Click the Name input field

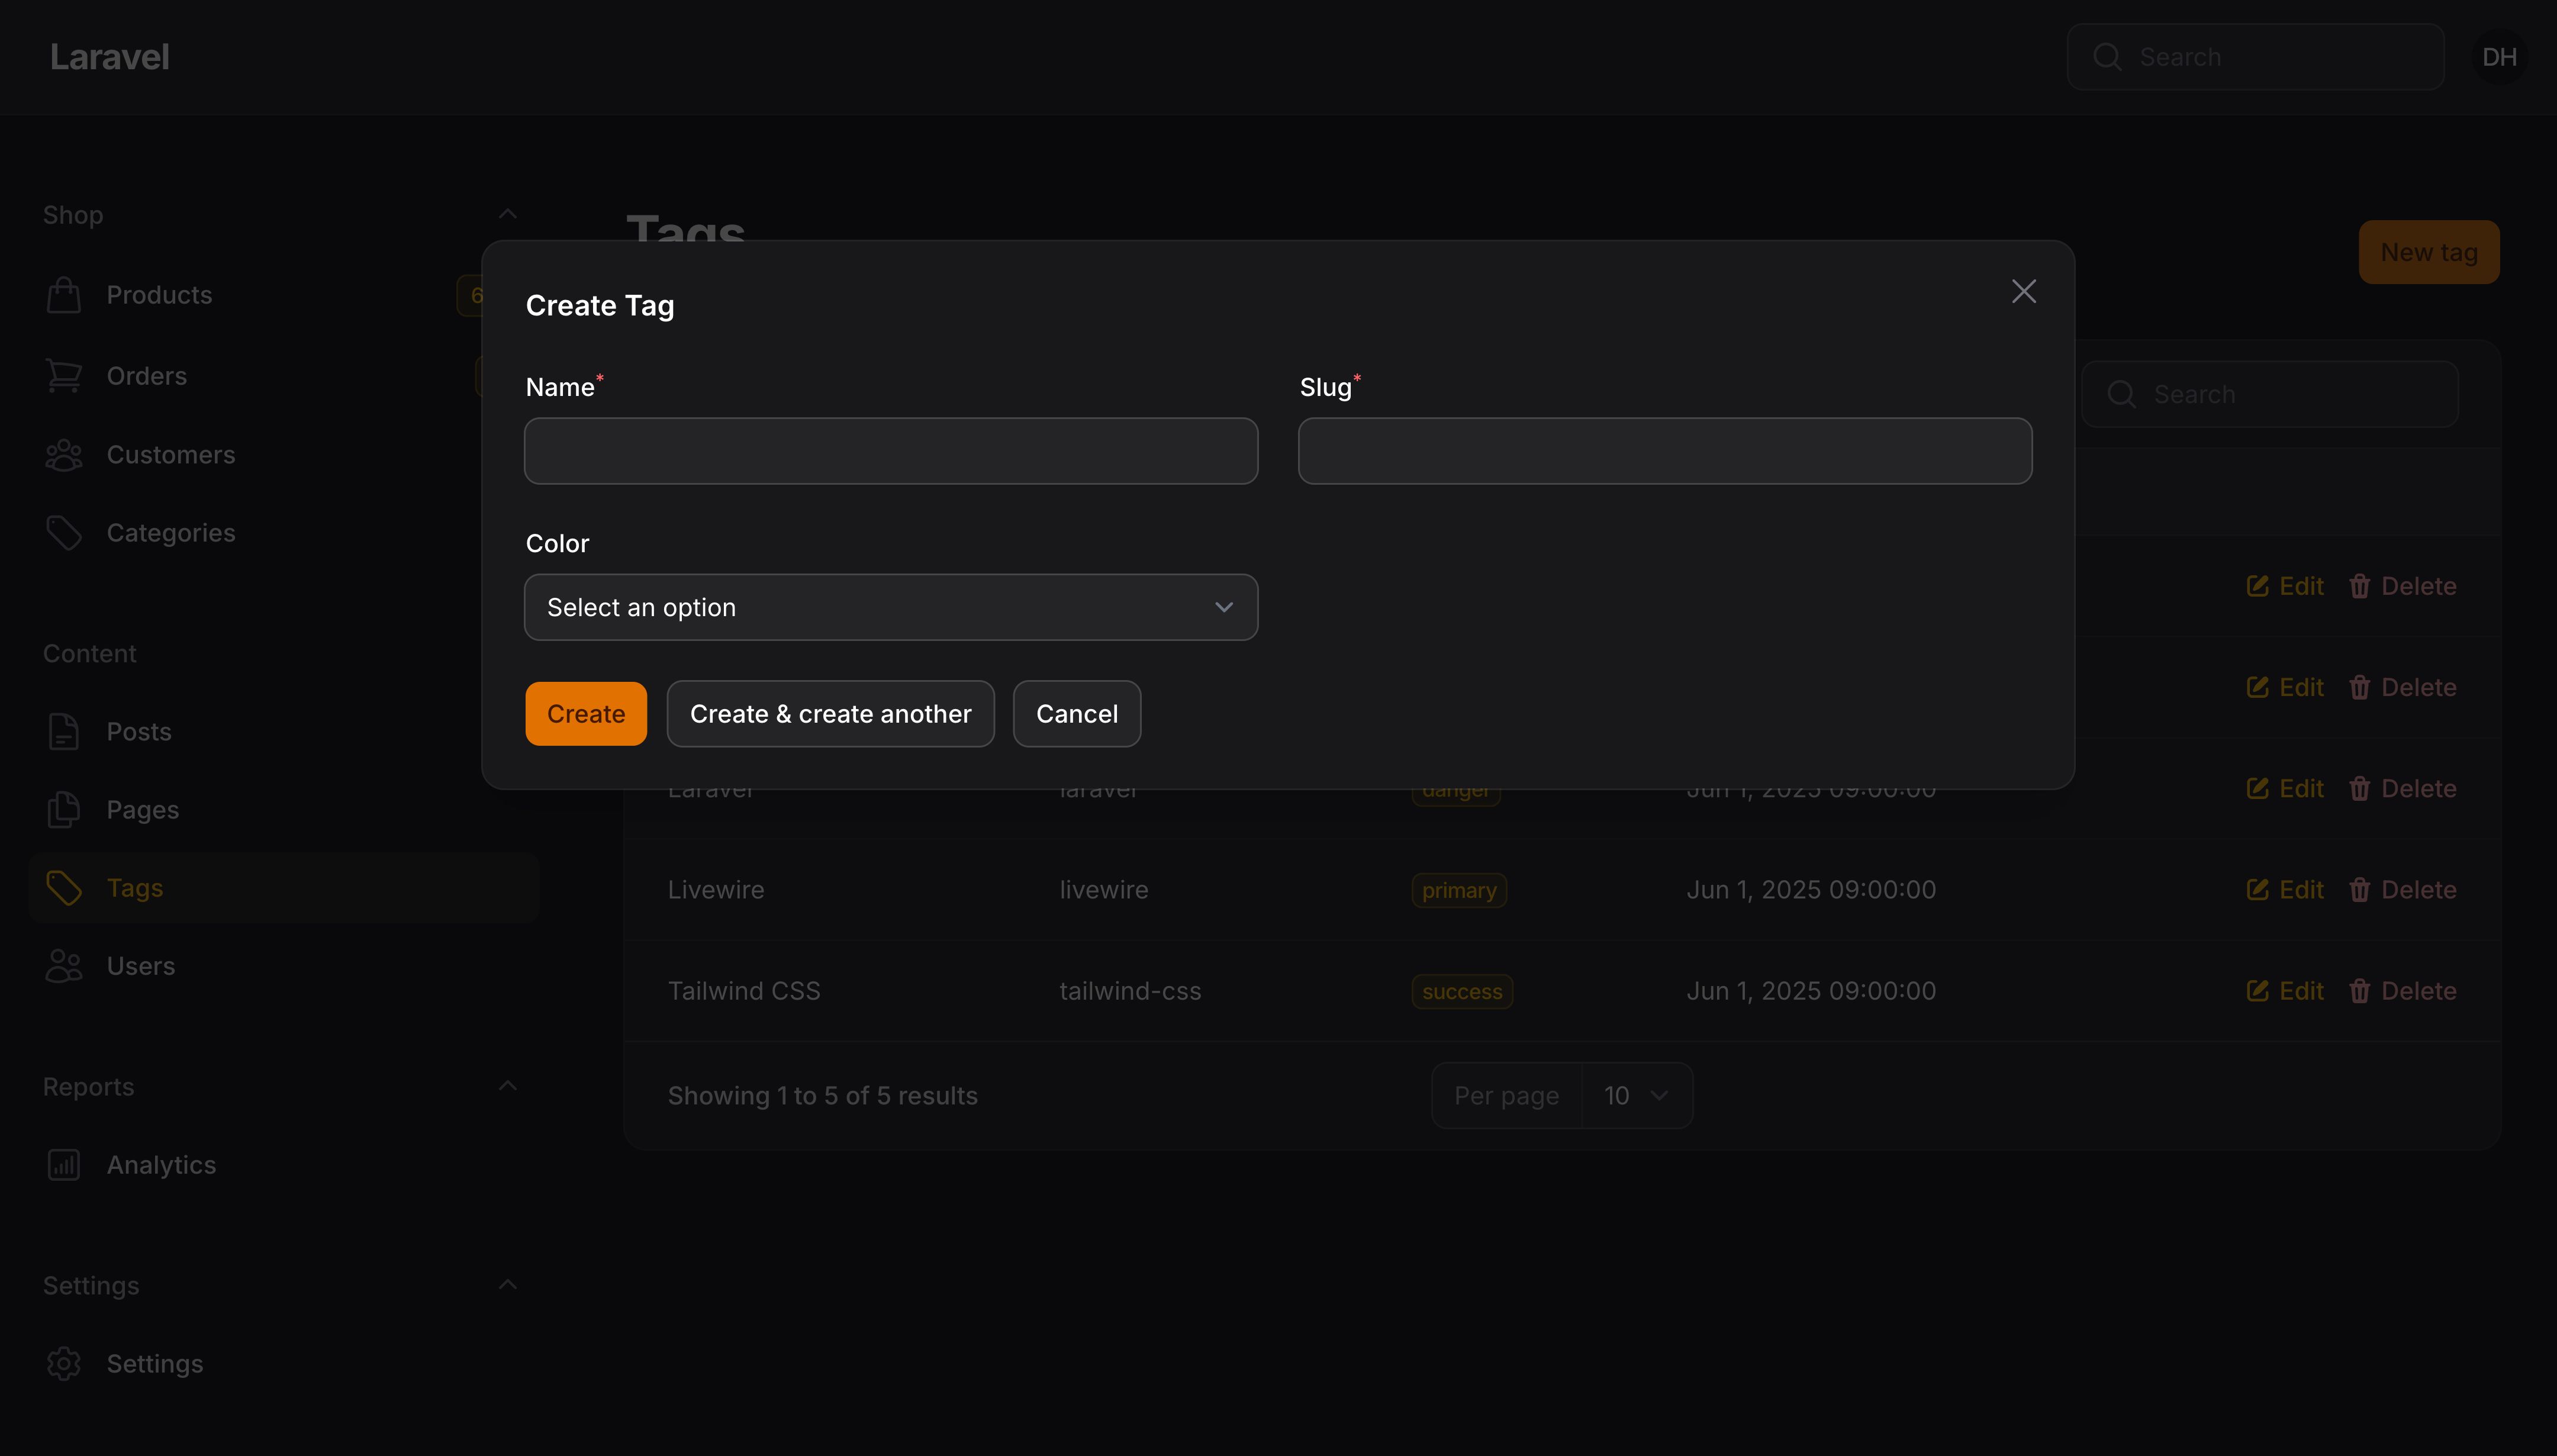890,451
